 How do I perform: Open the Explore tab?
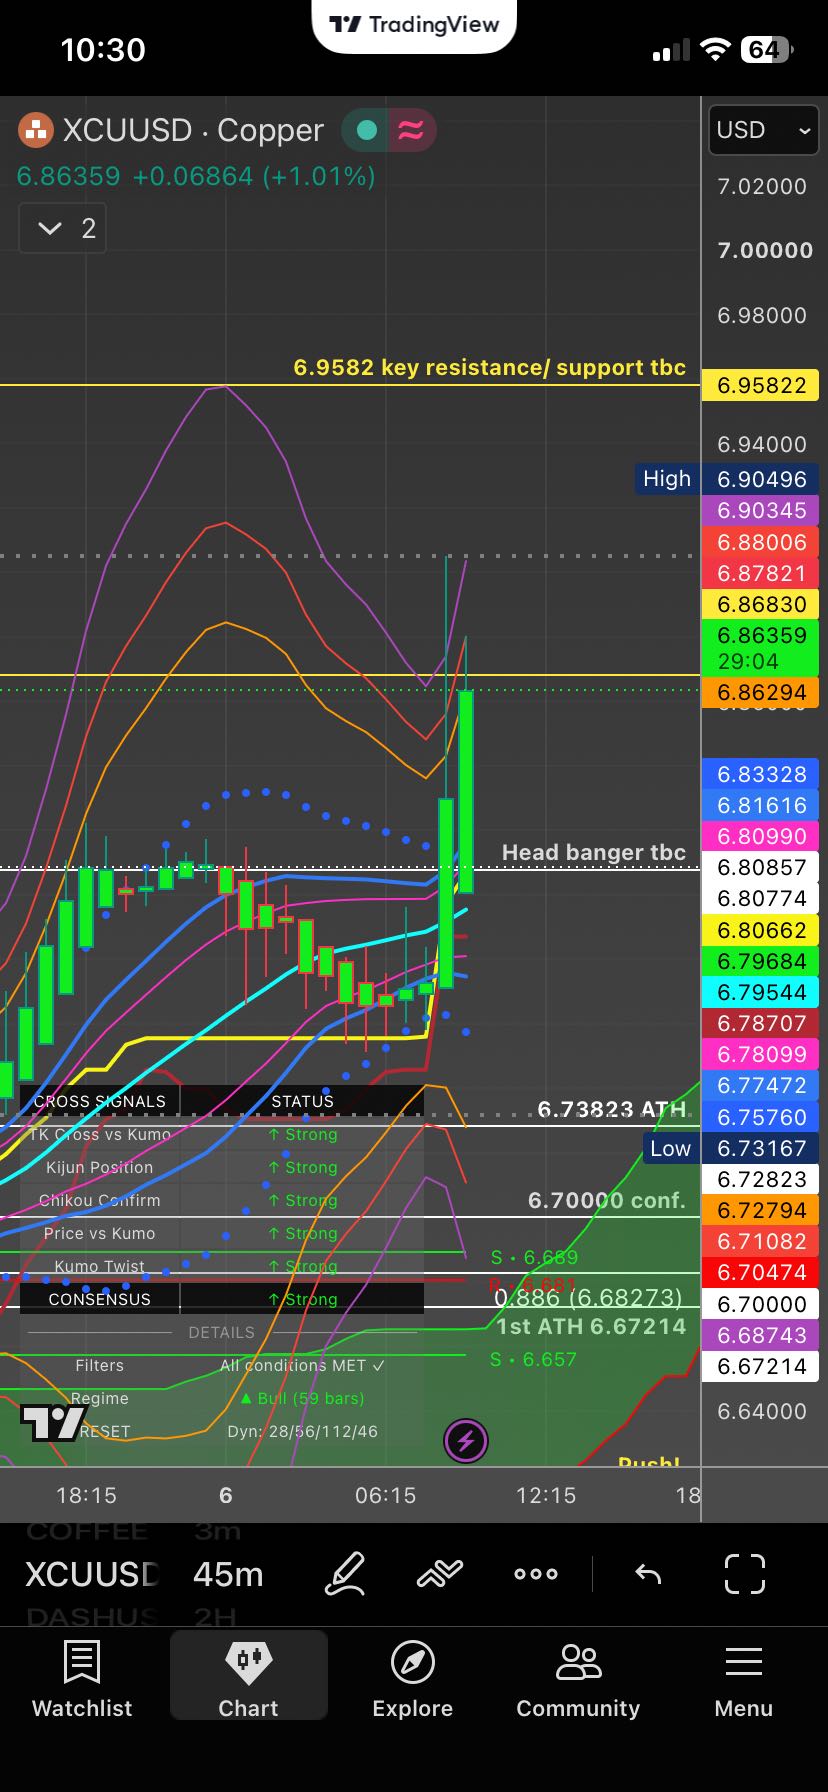point(413,1679)
